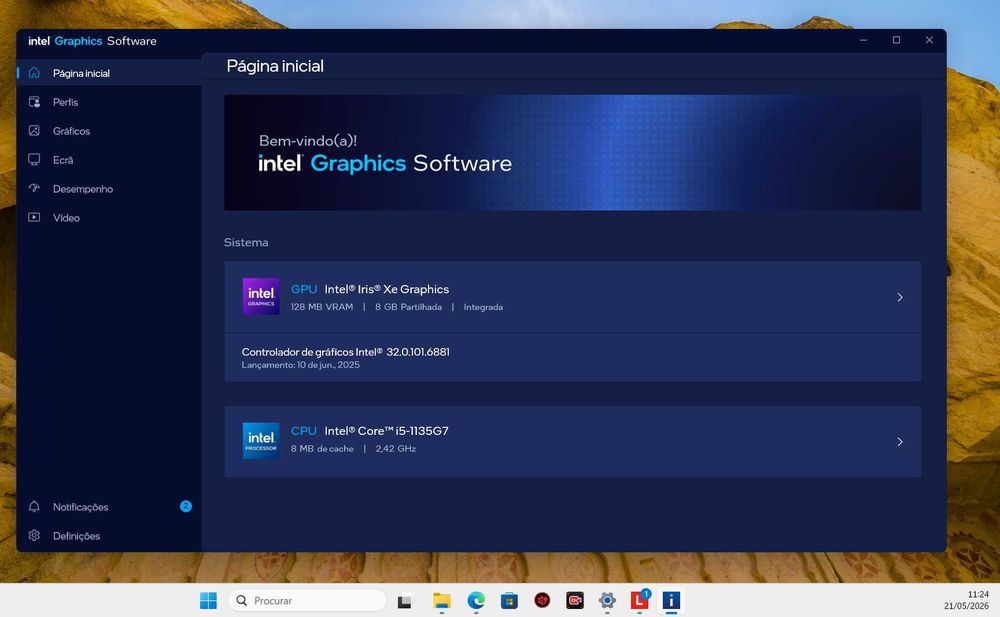The height and width of the screenshot is (617, 1000).
Task: Open Windows Settings gear in the taskbar
Action: (607, 600)
